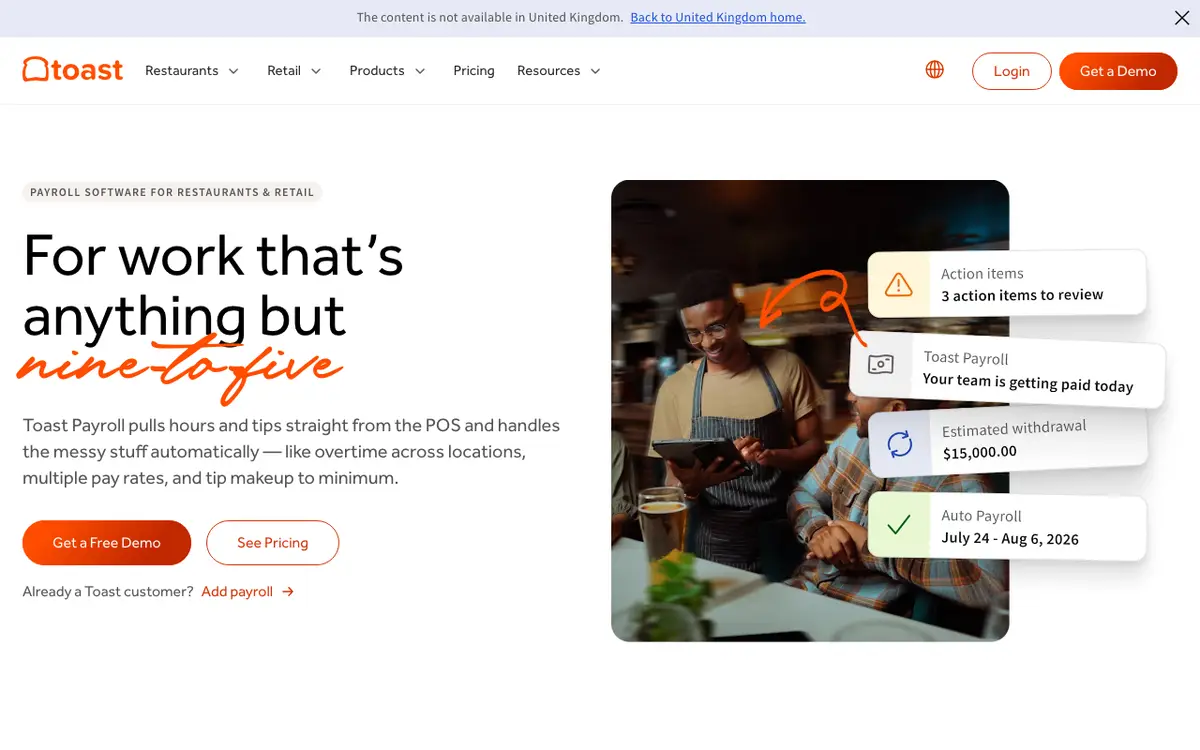Click the Toast logo
The height and width of the screenshot is (750, 1200).
coord(73,70)
